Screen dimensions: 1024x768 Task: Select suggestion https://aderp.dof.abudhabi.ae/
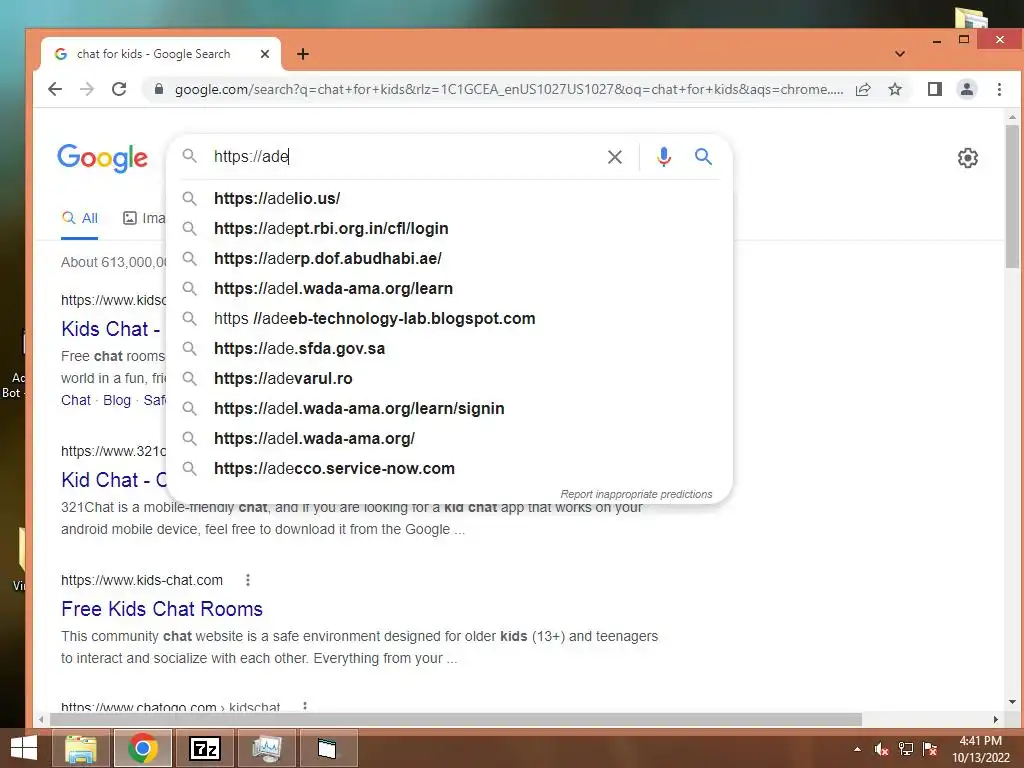[449, 259]
